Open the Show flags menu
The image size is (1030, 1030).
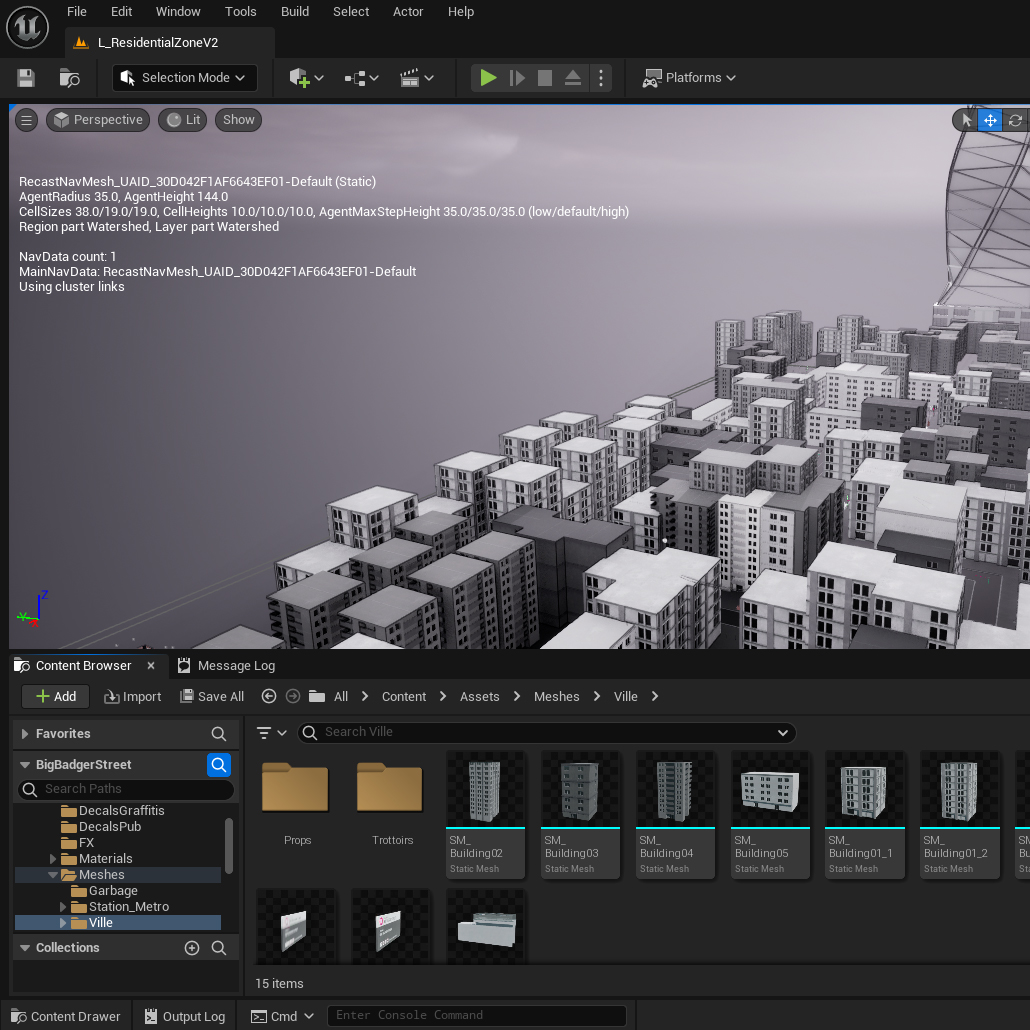[x=238, y=120]
